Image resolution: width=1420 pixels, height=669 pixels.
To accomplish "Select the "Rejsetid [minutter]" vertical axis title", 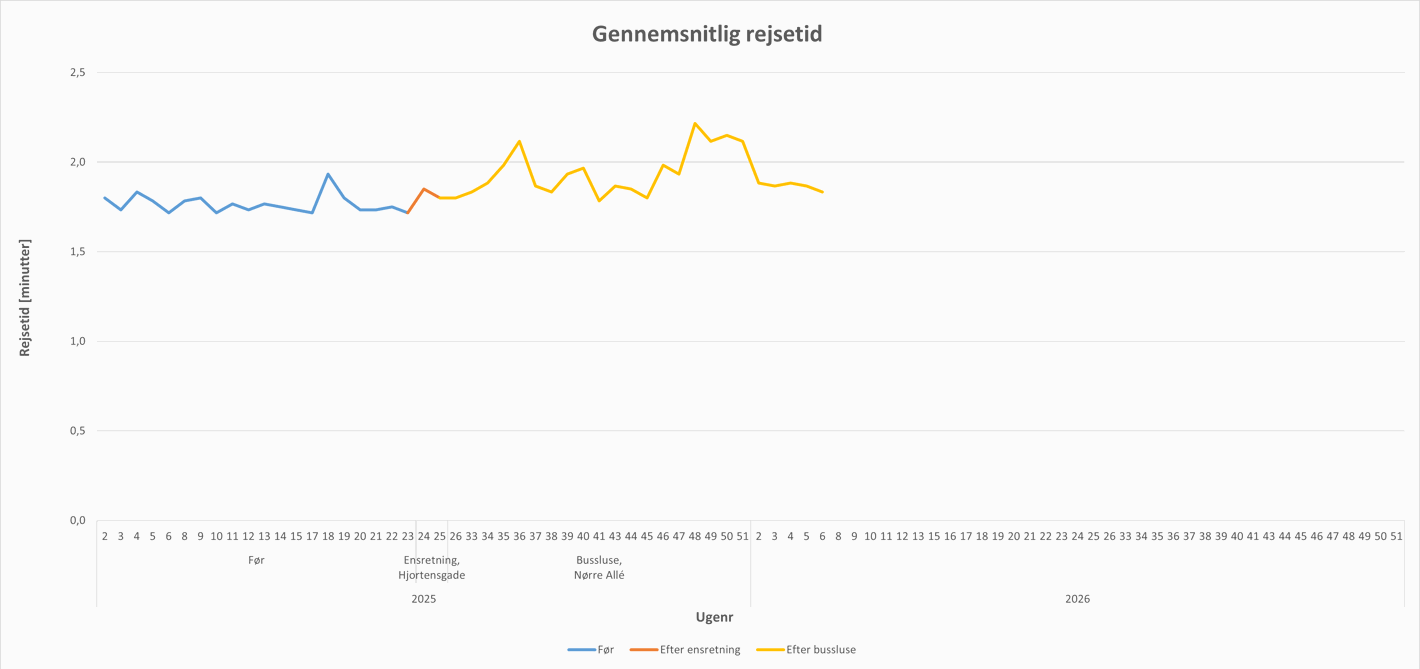I will (26, 297).
